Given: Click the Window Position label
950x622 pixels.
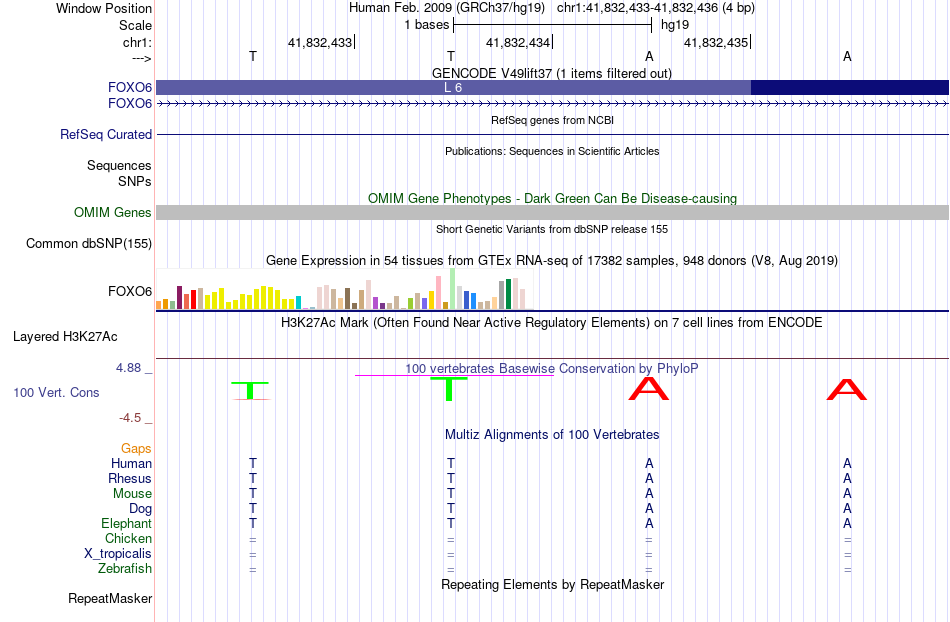Looking at the screenshot, I should pyautogui.click(x=104, y=8).
